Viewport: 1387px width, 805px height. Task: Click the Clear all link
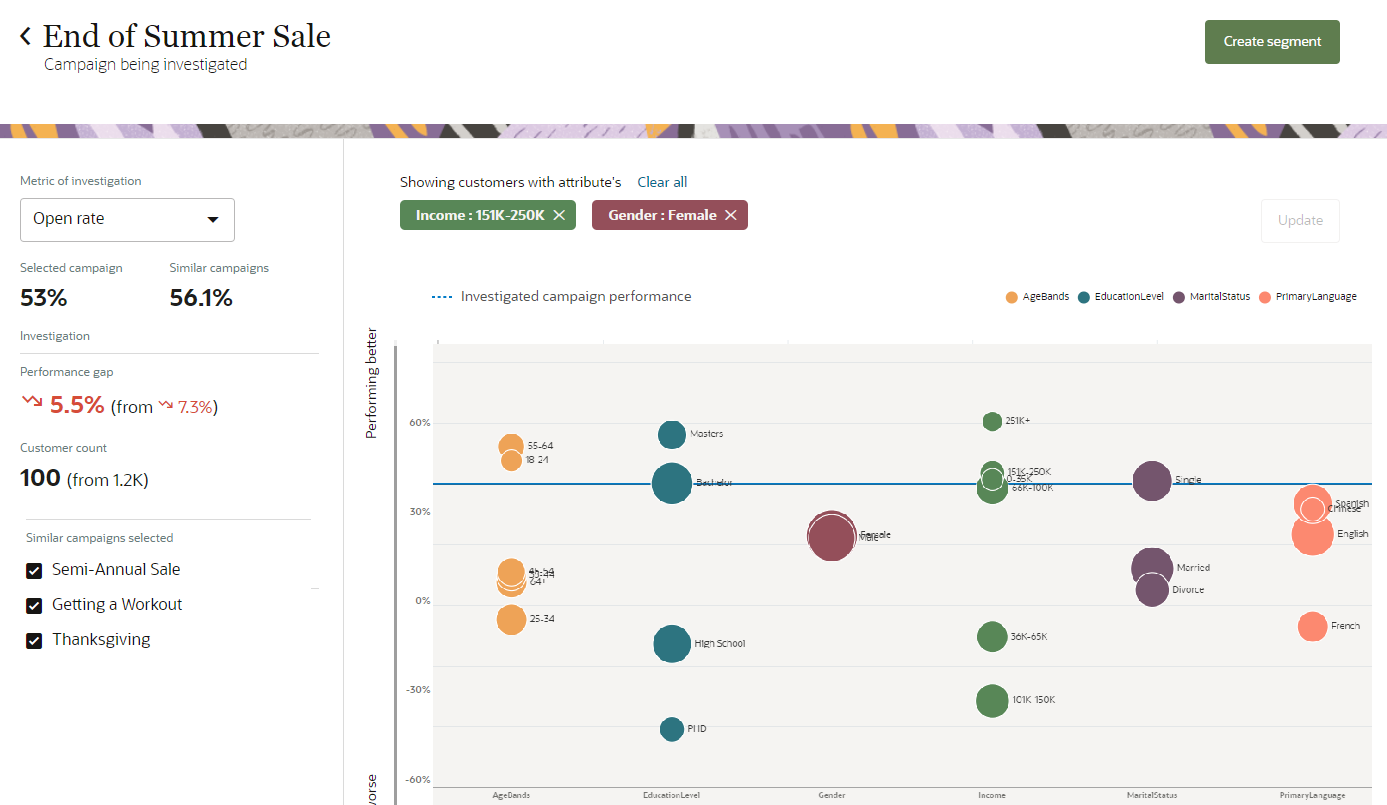(662, 182)
